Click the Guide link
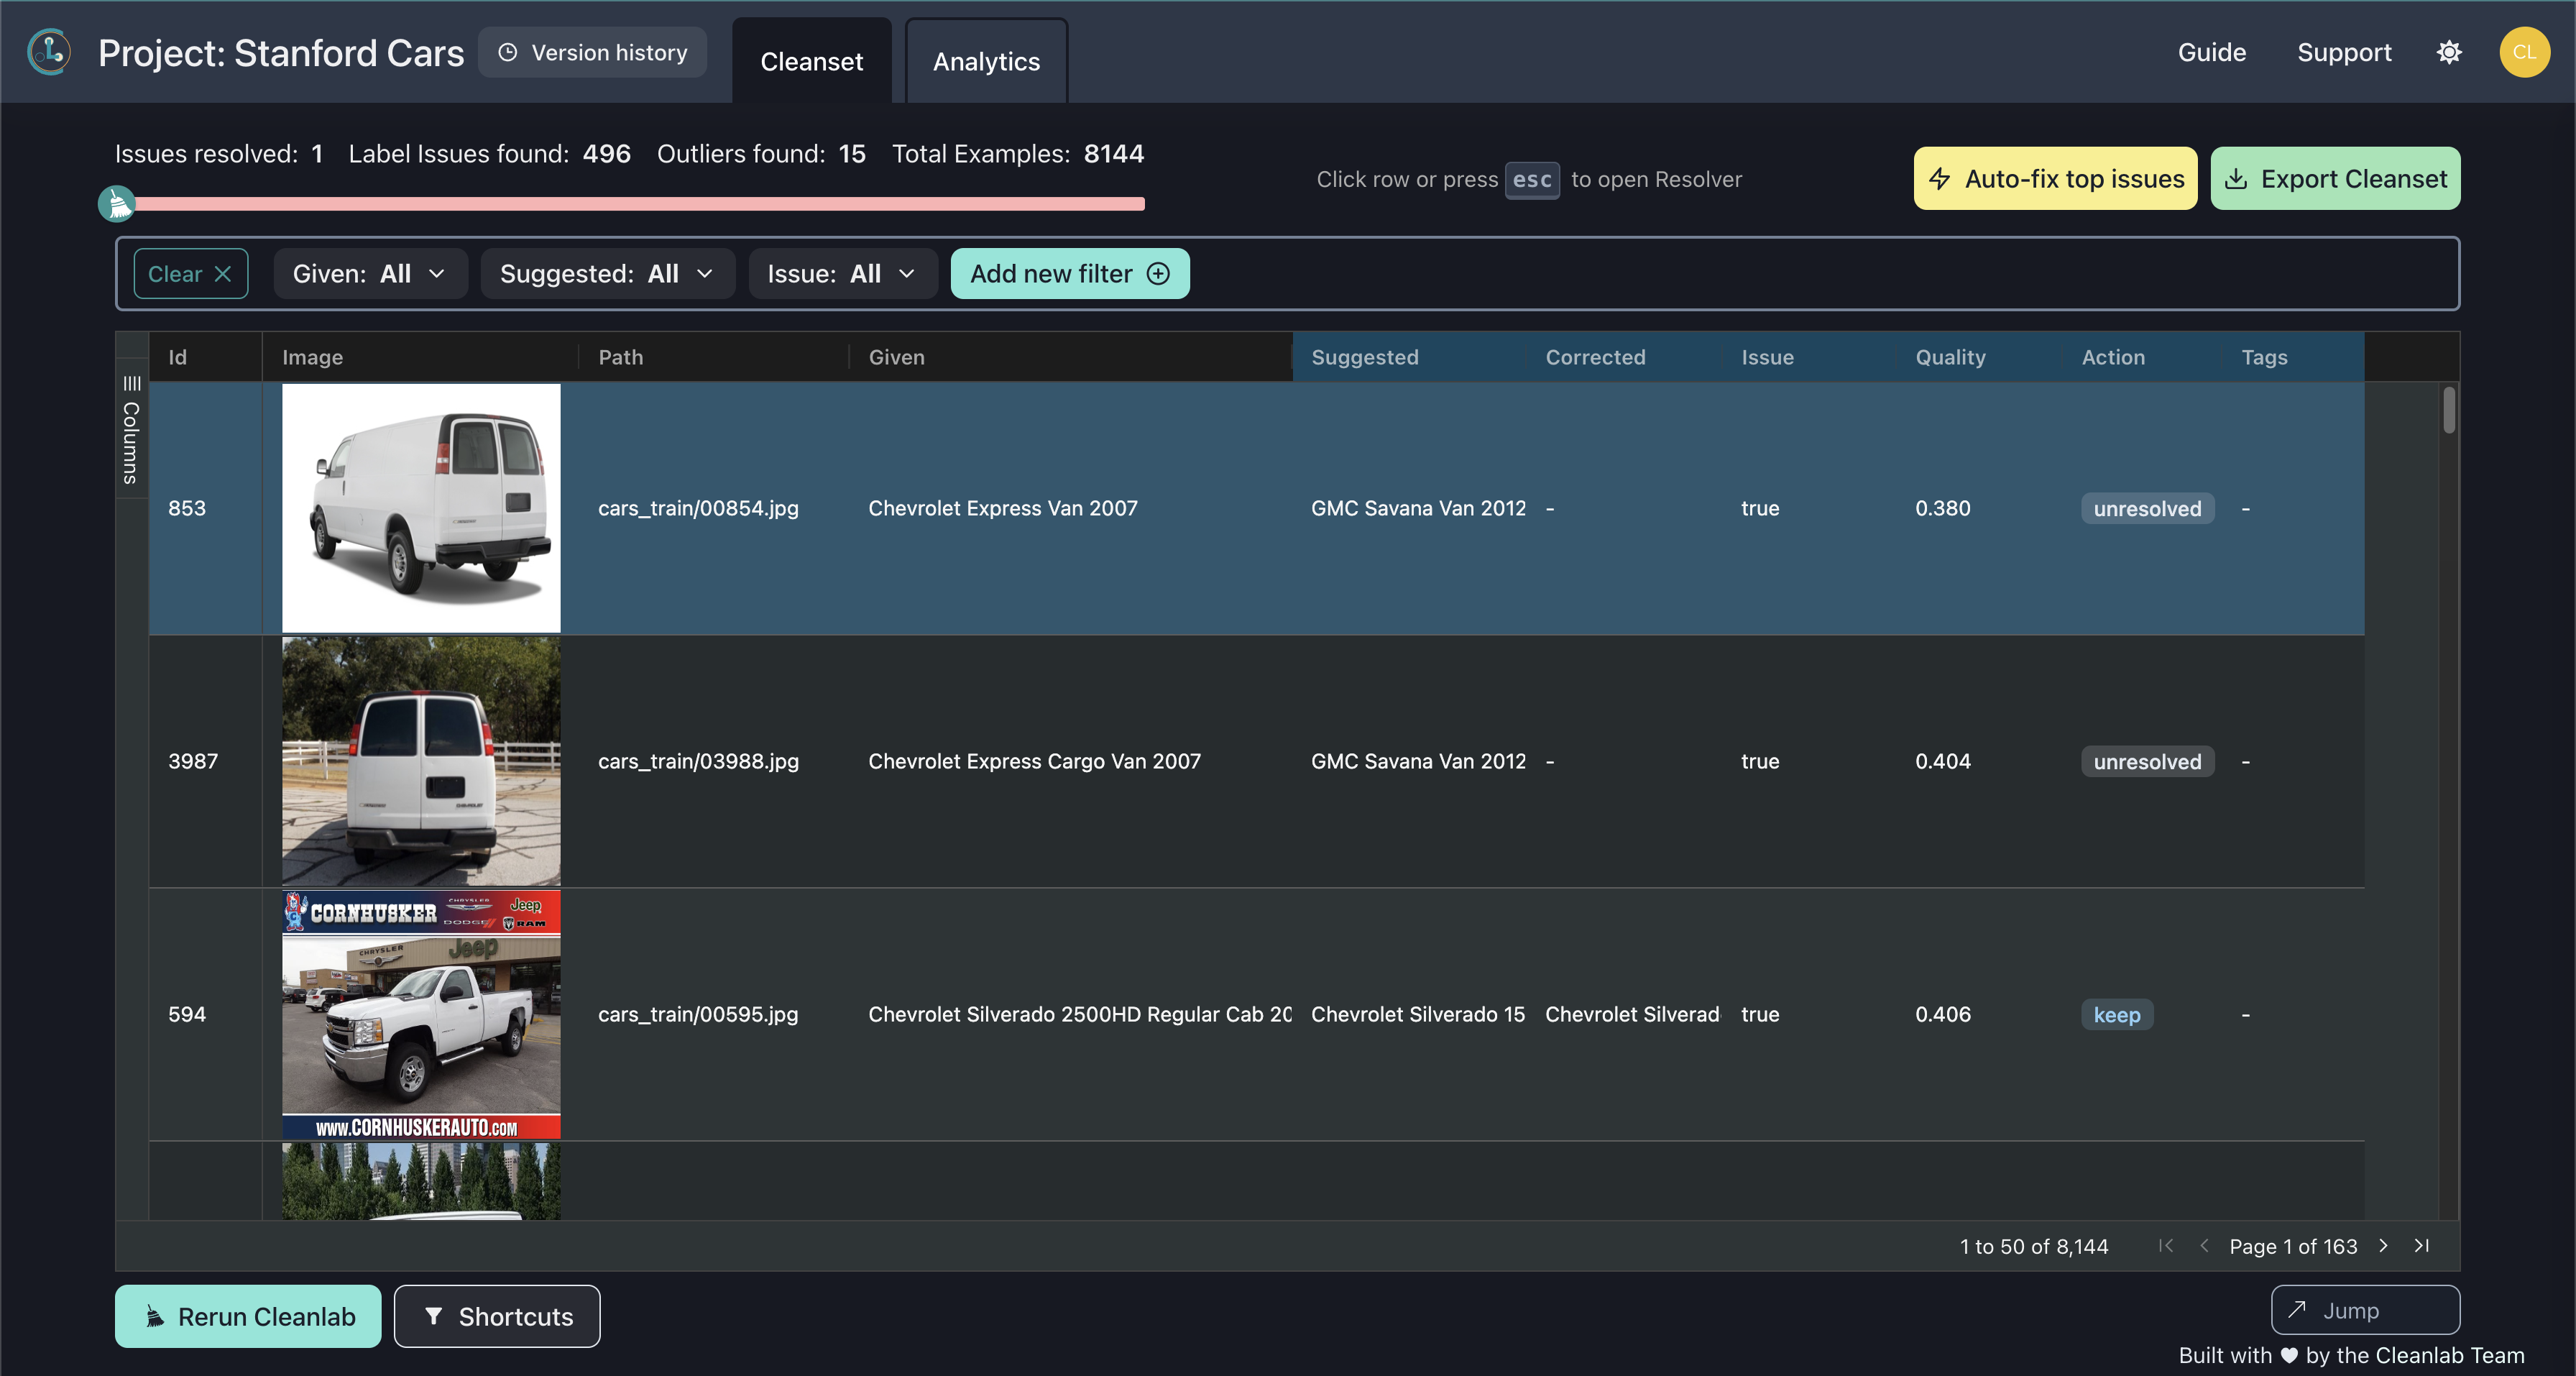The width and height of the screenshot is (2576, 1376). (x=2212, y=51)
